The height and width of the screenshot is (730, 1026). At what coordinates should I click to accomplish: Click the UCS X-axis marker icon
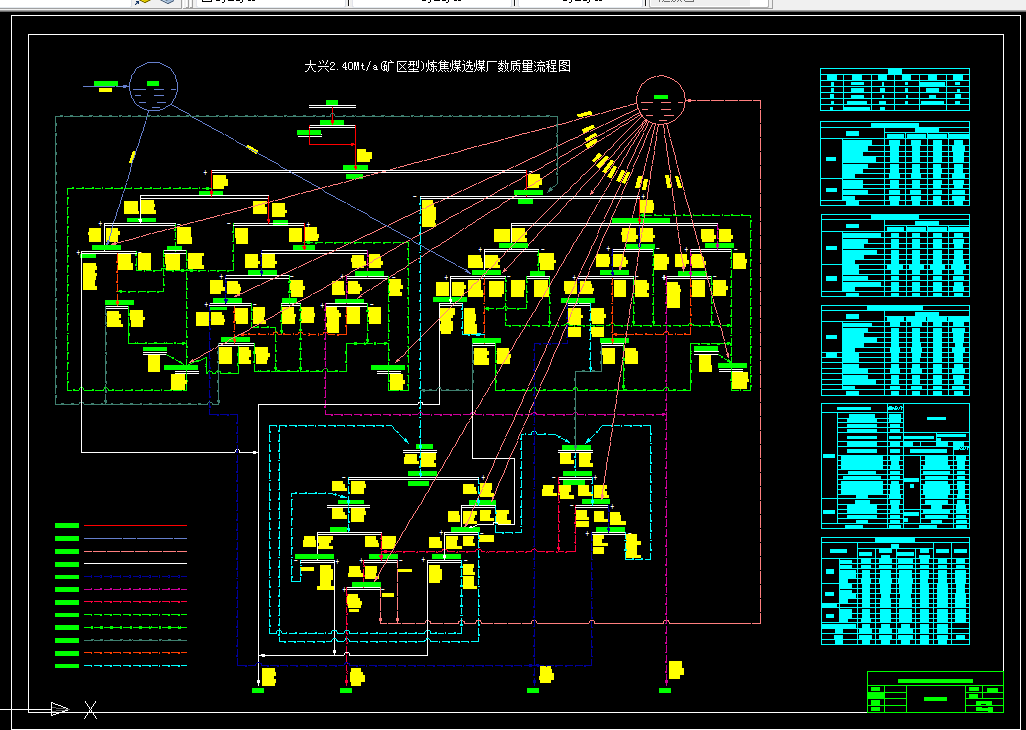pos(91,709)
